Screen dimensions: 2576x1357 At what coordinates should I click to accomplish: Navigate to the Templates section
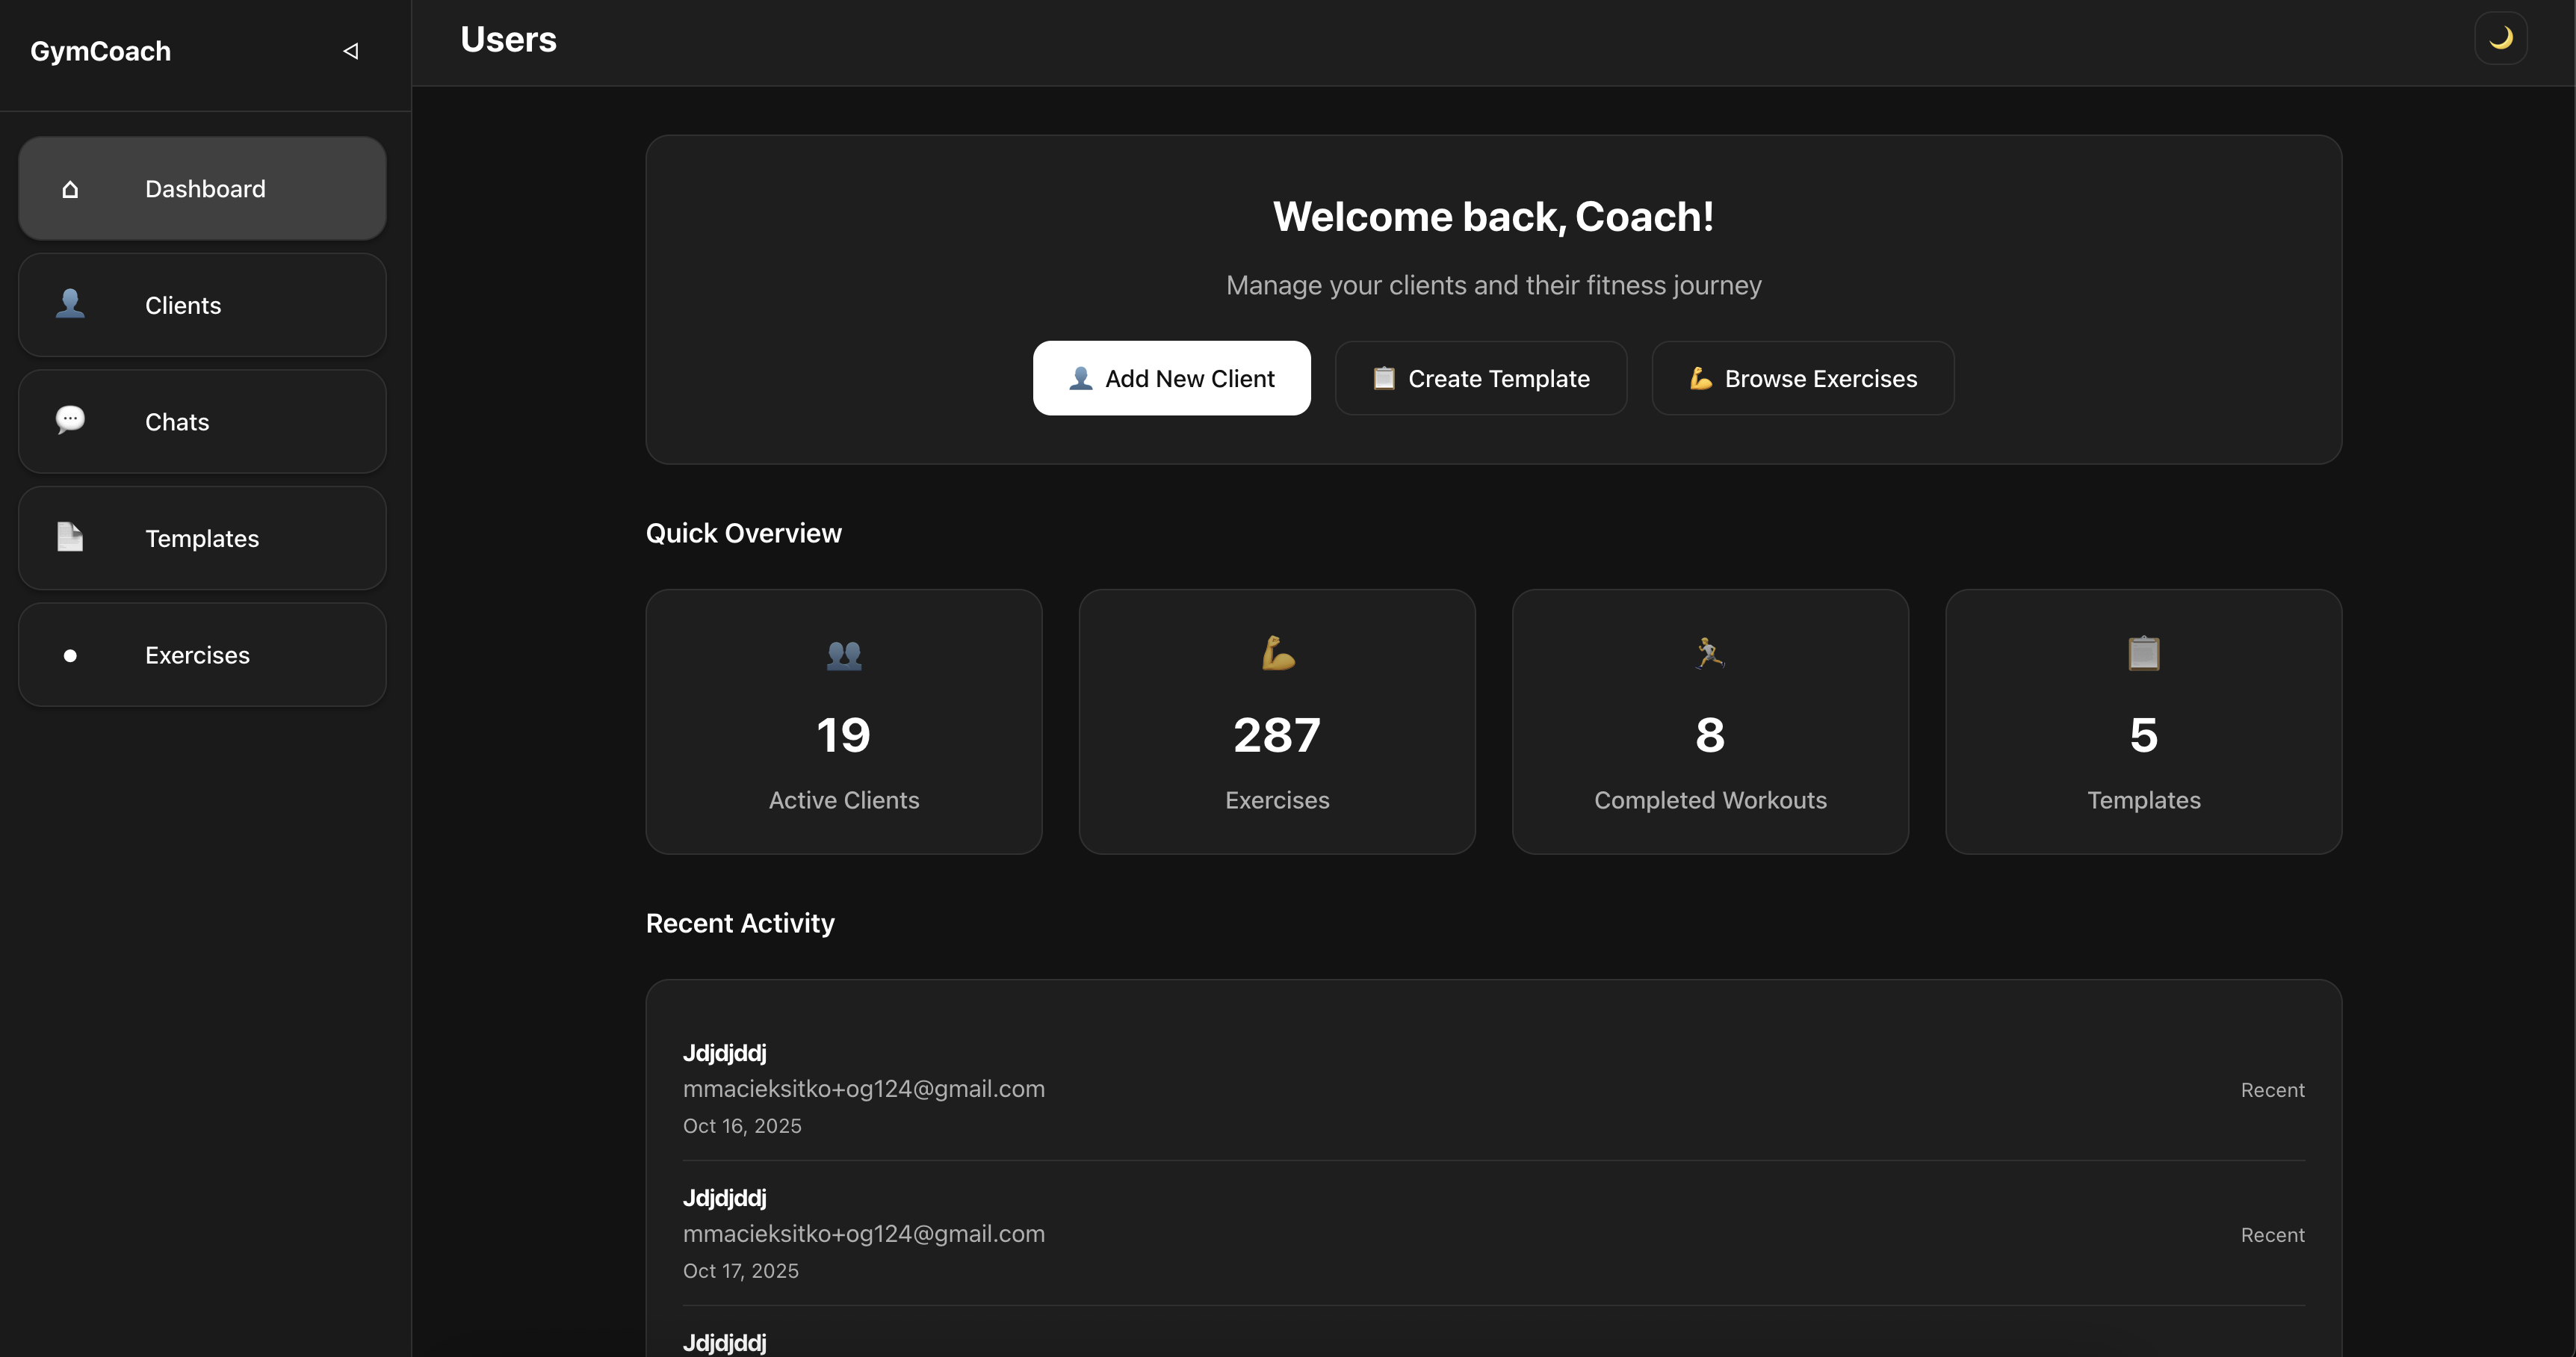201,537
